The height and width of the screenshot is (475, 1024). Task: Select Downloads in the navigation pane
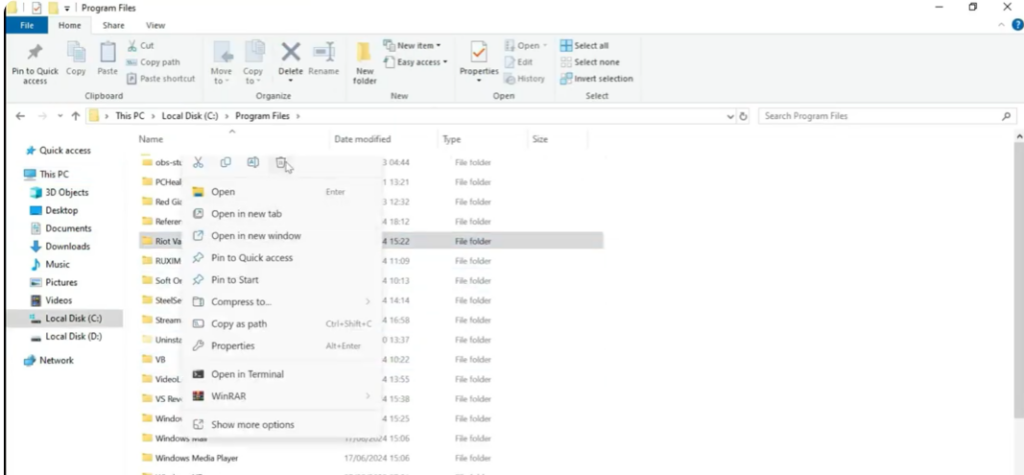click(x=67, y=246)
